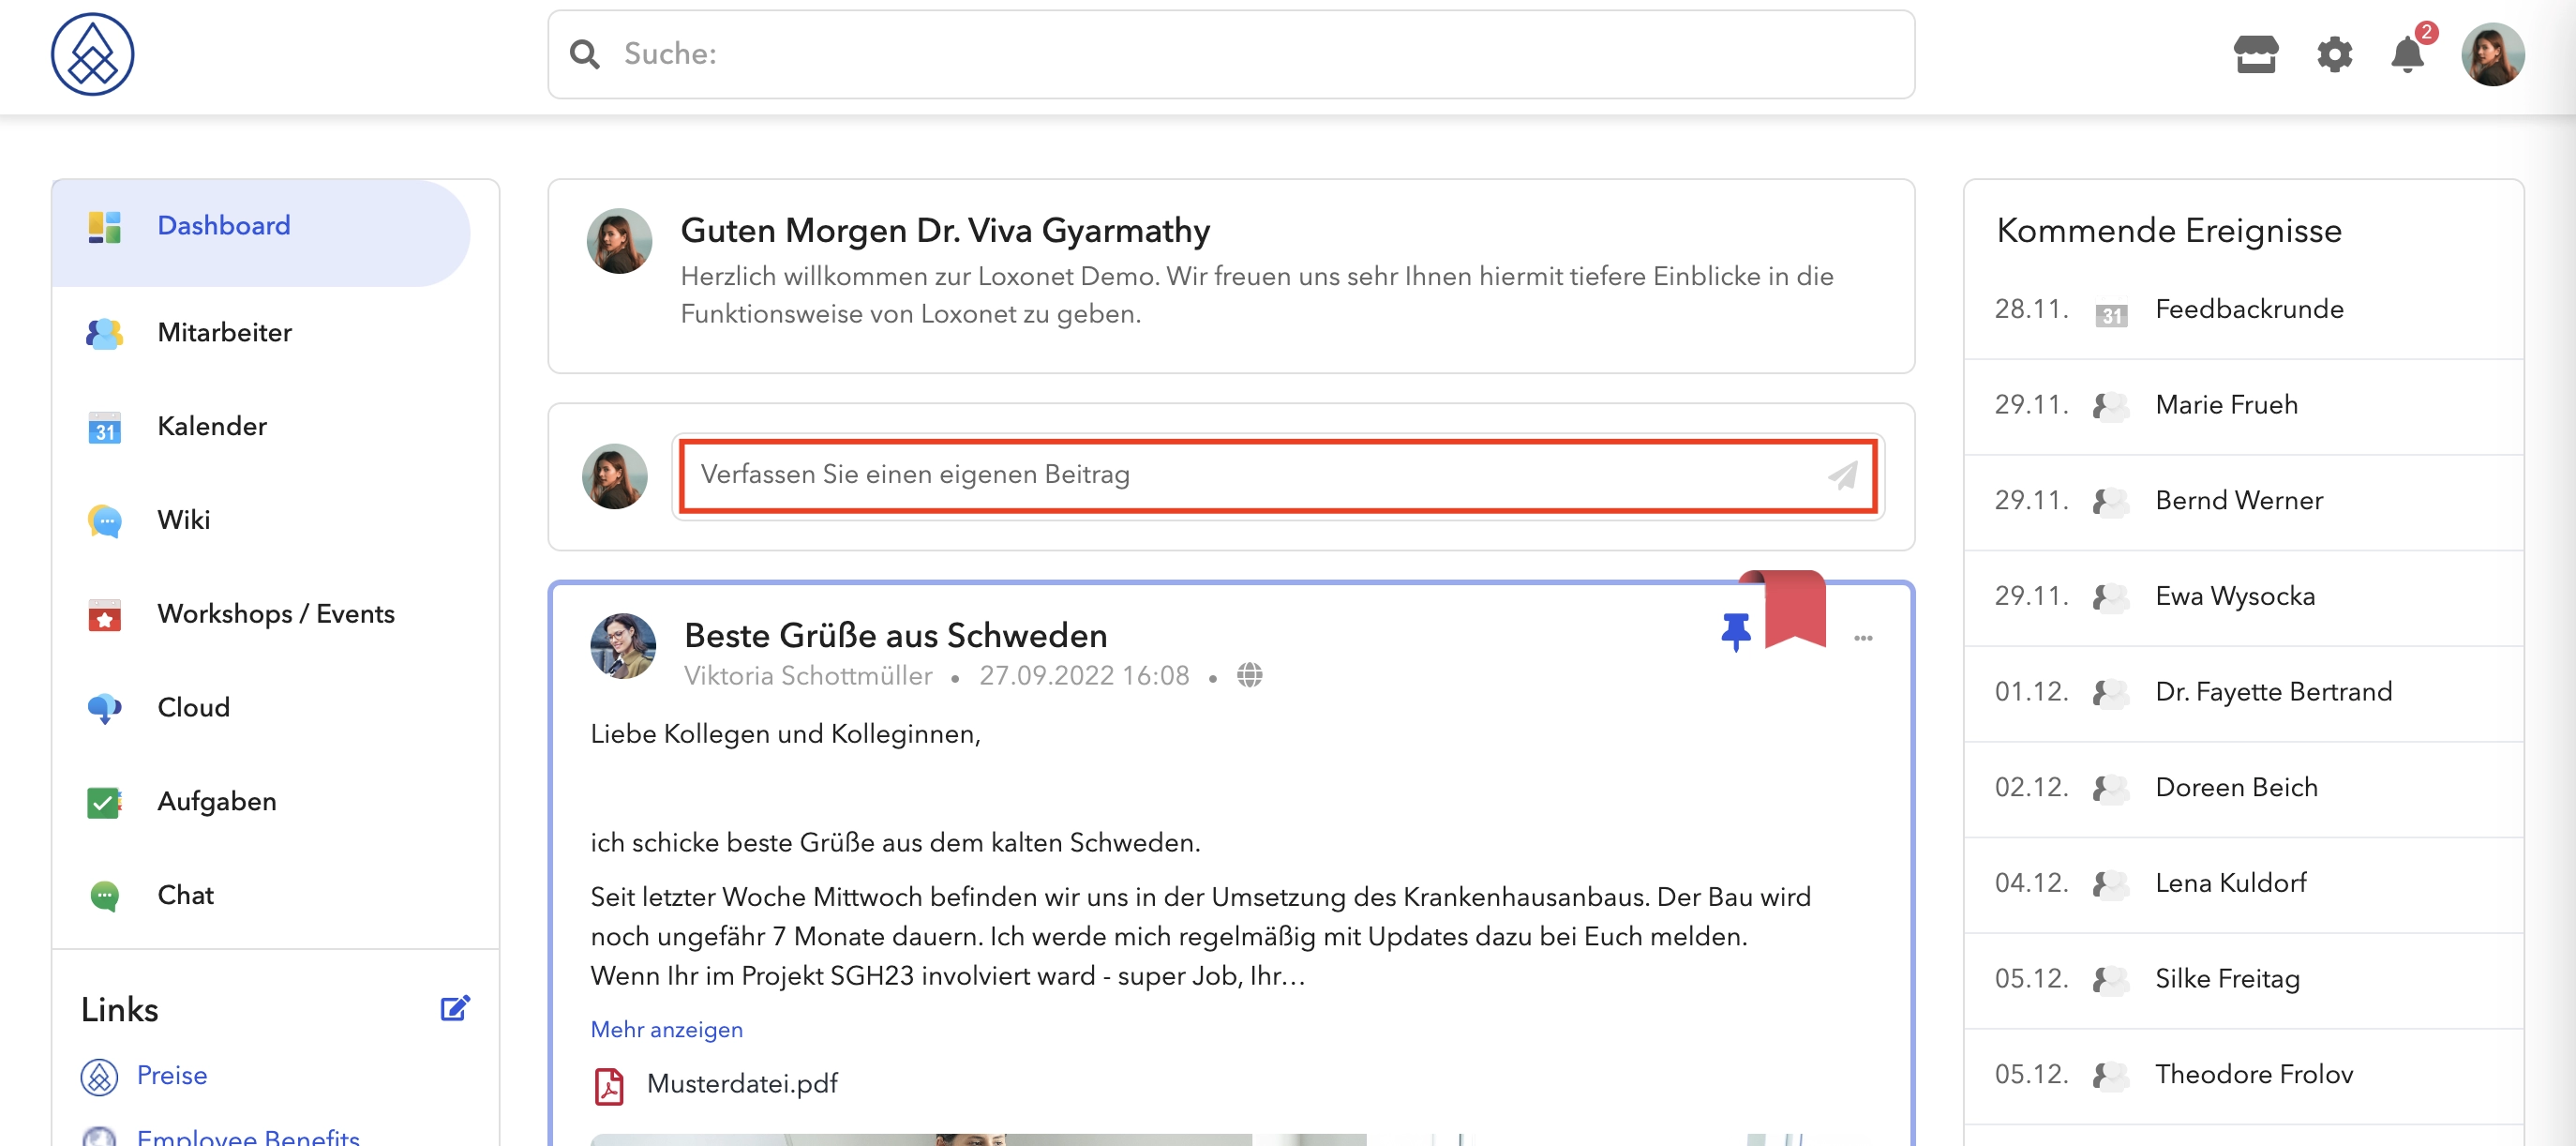Open the post's three-dot options menu

[1862, 638]
